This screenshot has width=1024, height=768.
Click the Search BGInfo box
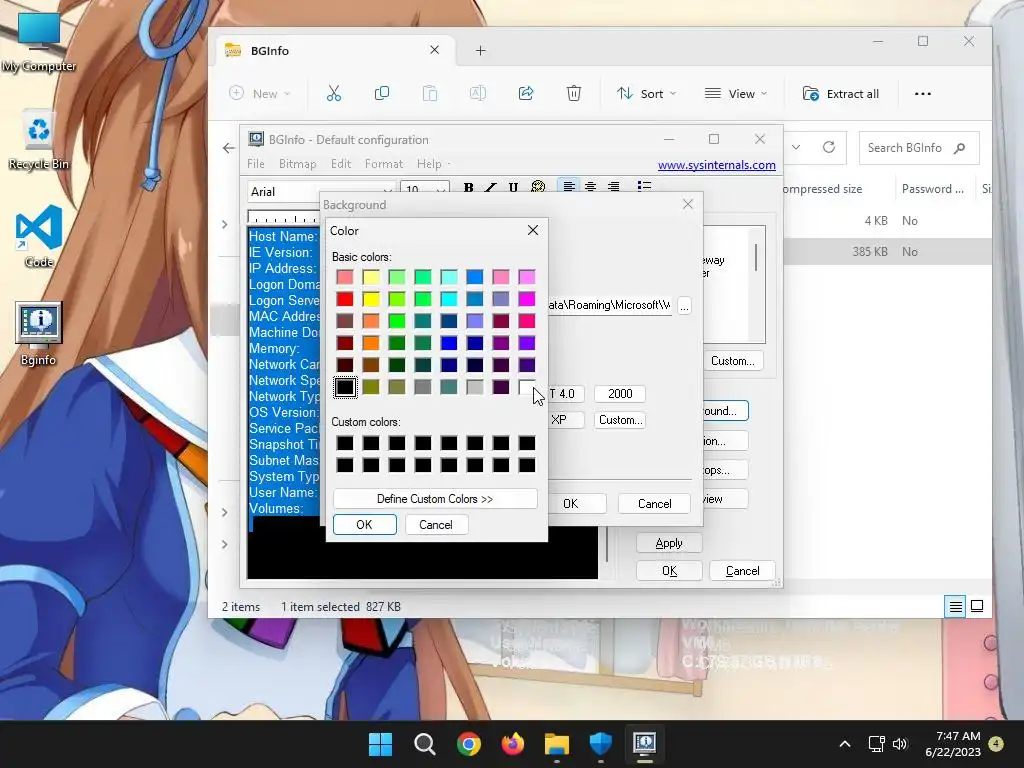[919, 148]
